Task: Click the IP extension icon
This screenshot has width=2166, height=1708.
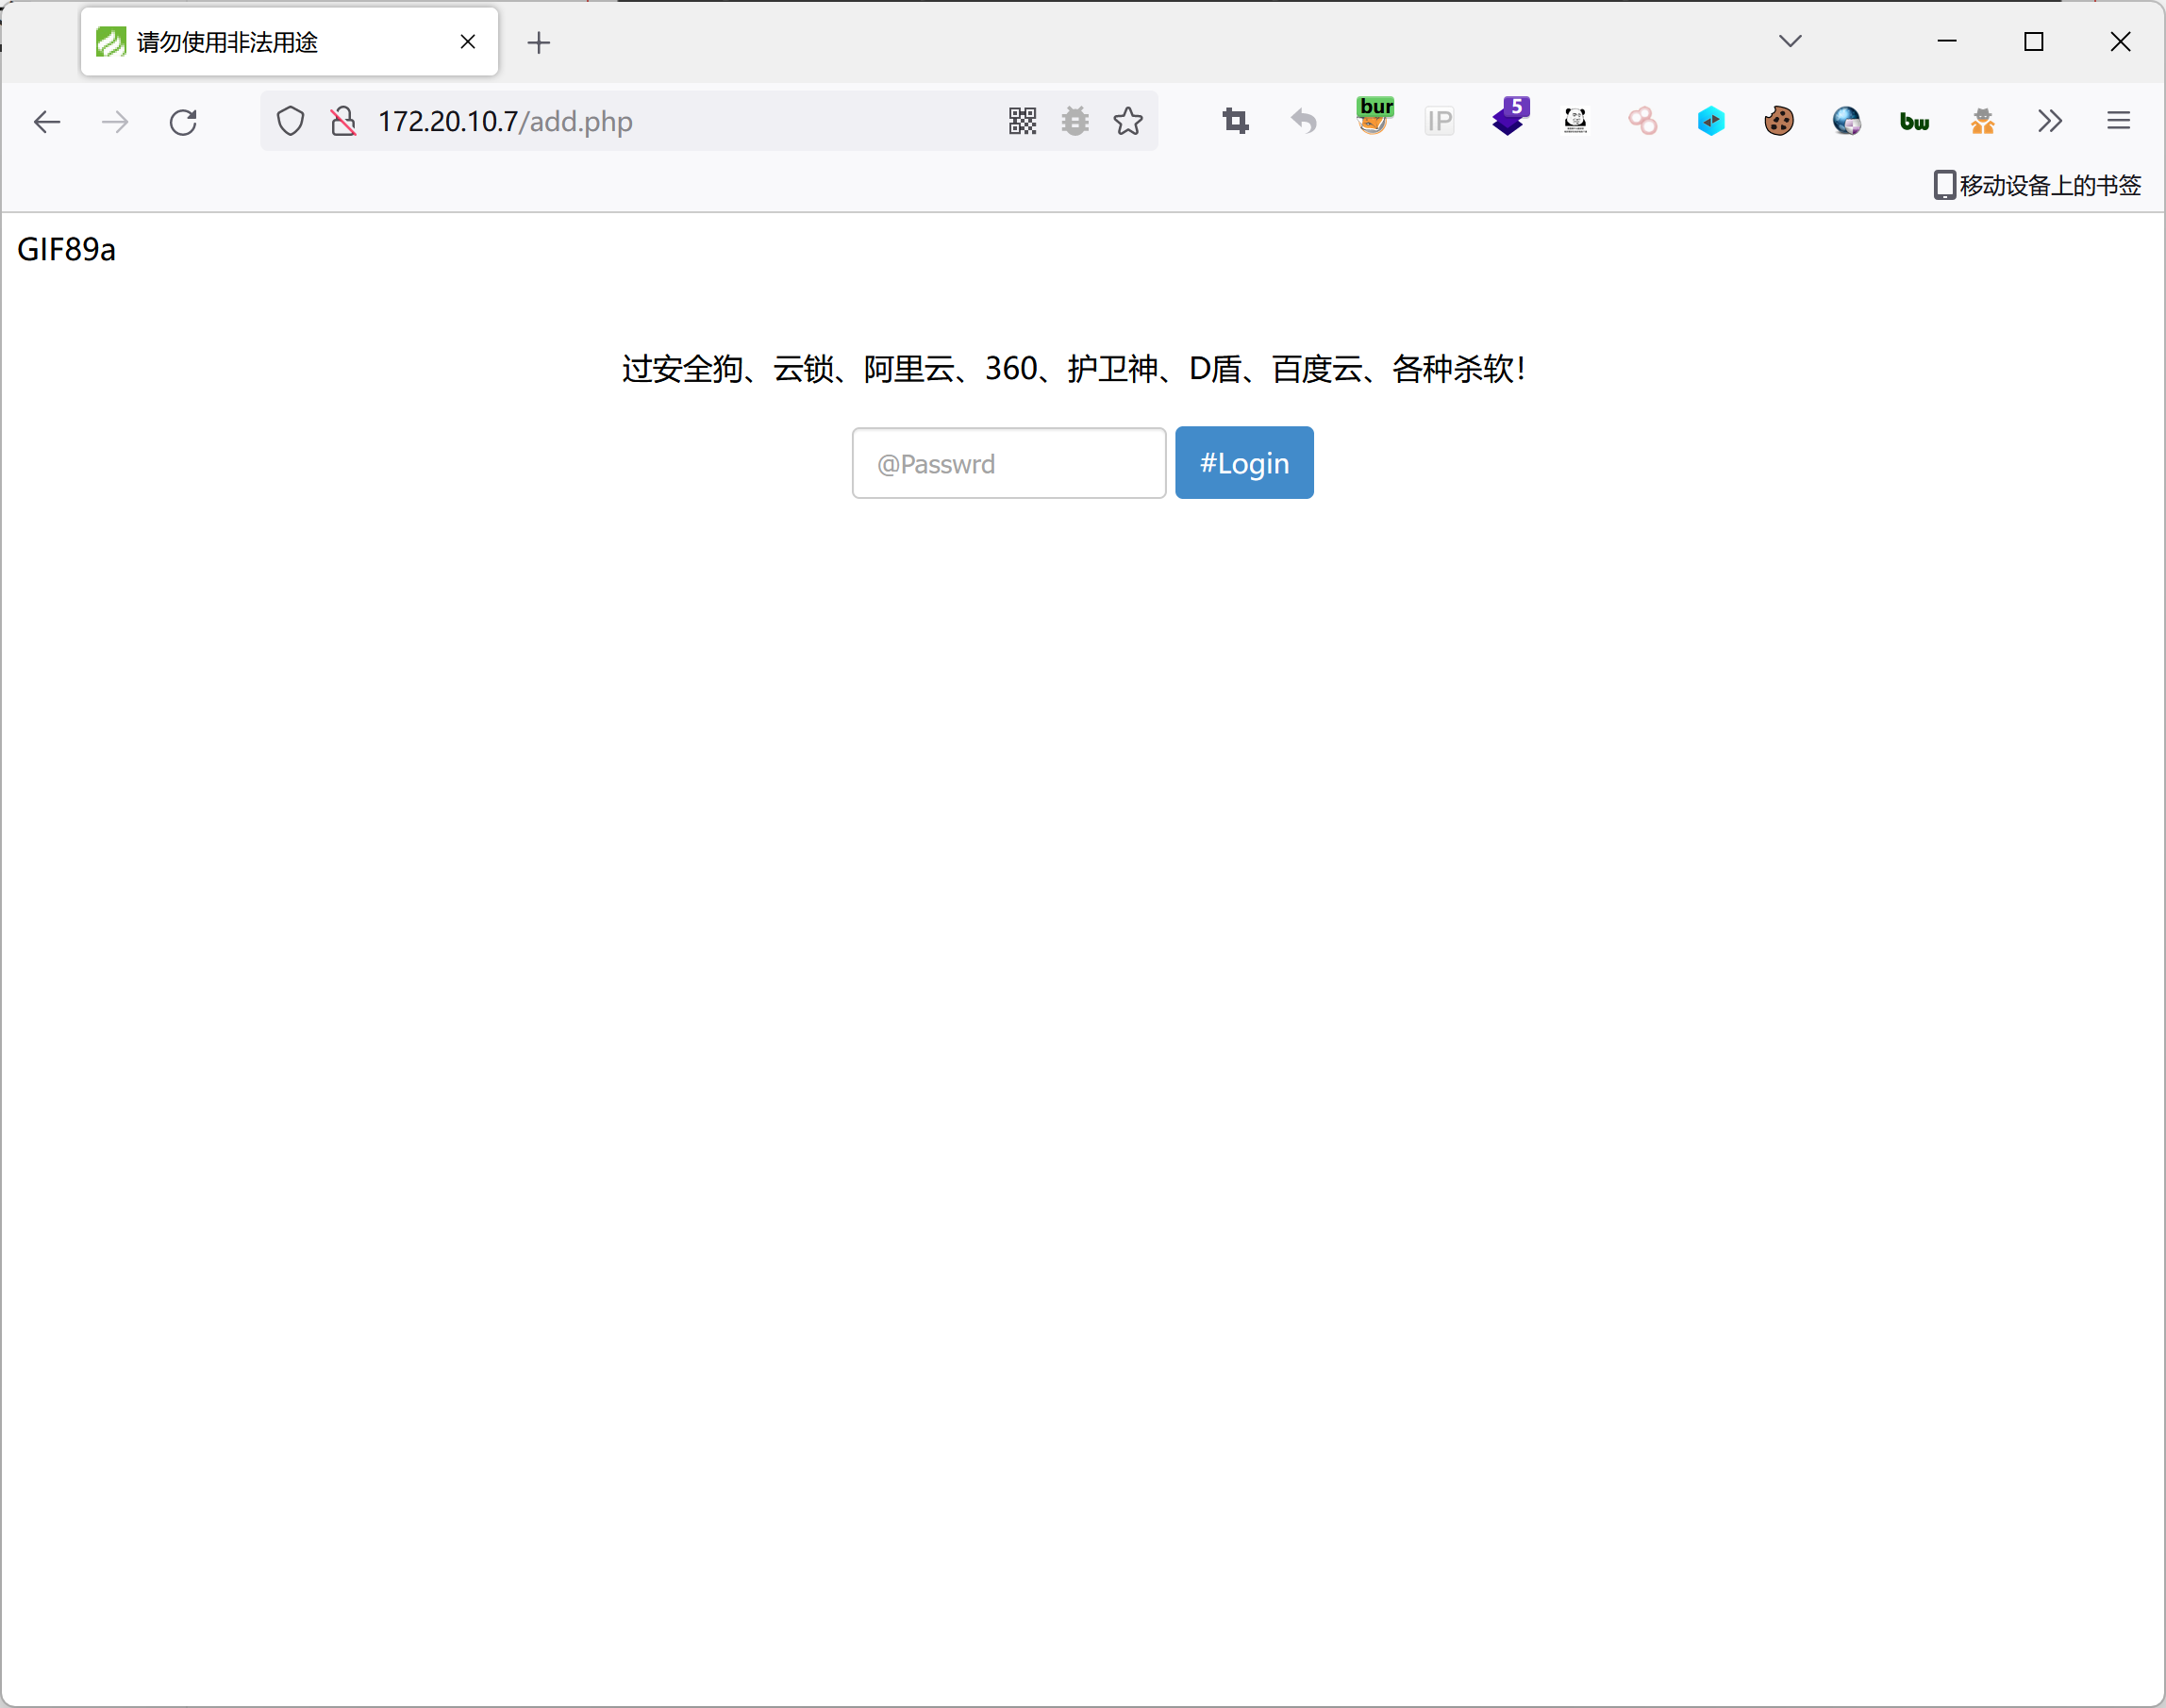Action: click(1439, 121)
